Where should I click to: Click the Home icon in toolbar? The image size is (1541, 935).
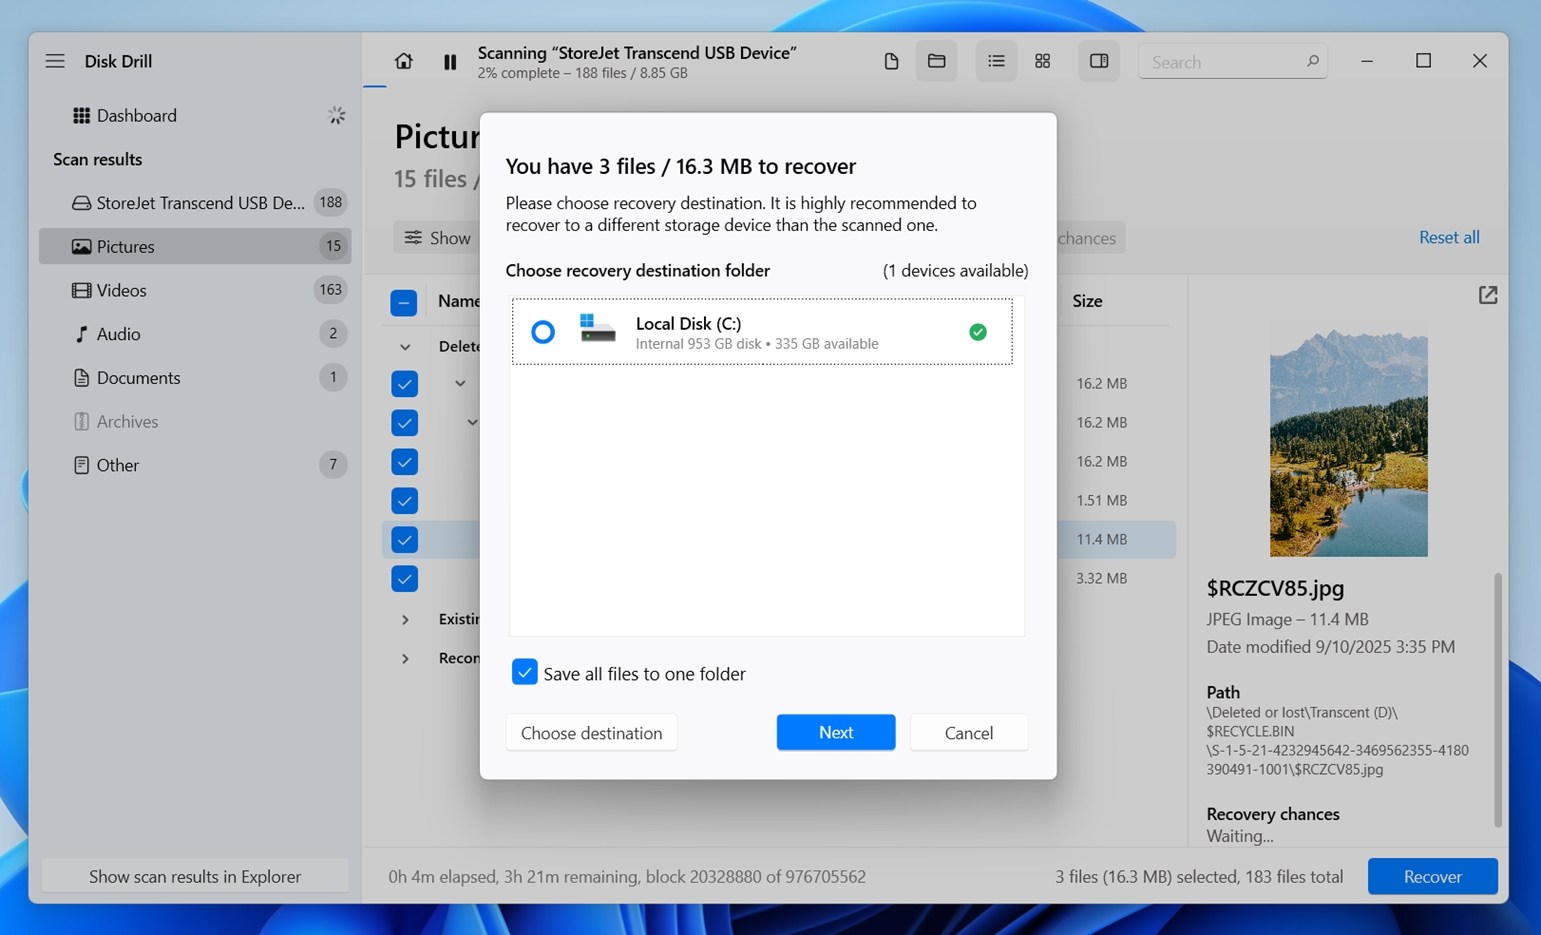403,61
